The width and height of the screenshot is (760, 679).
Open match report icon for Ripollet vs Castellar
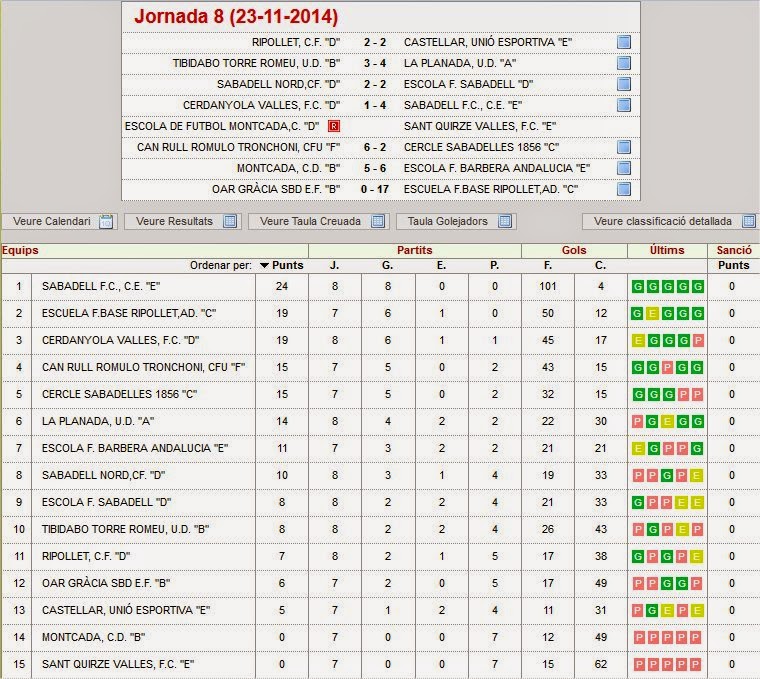624,42
